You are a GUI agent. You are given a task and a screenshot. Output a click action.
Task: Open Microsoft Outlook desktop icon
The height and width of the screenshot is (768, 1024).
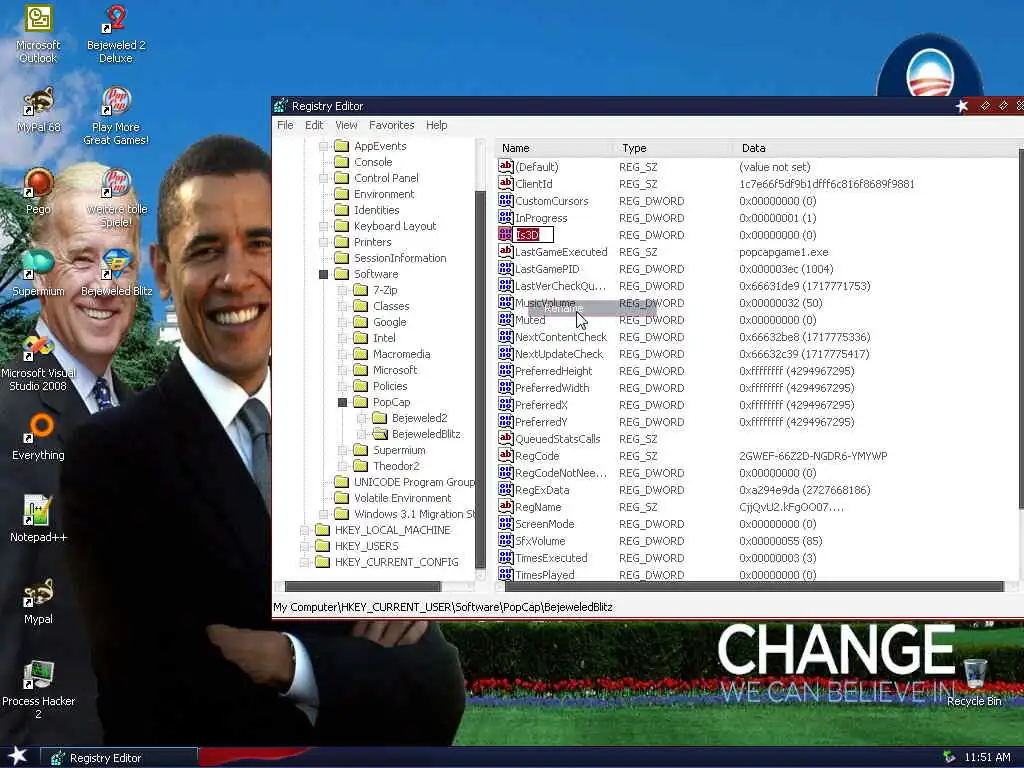click(38, 34)
